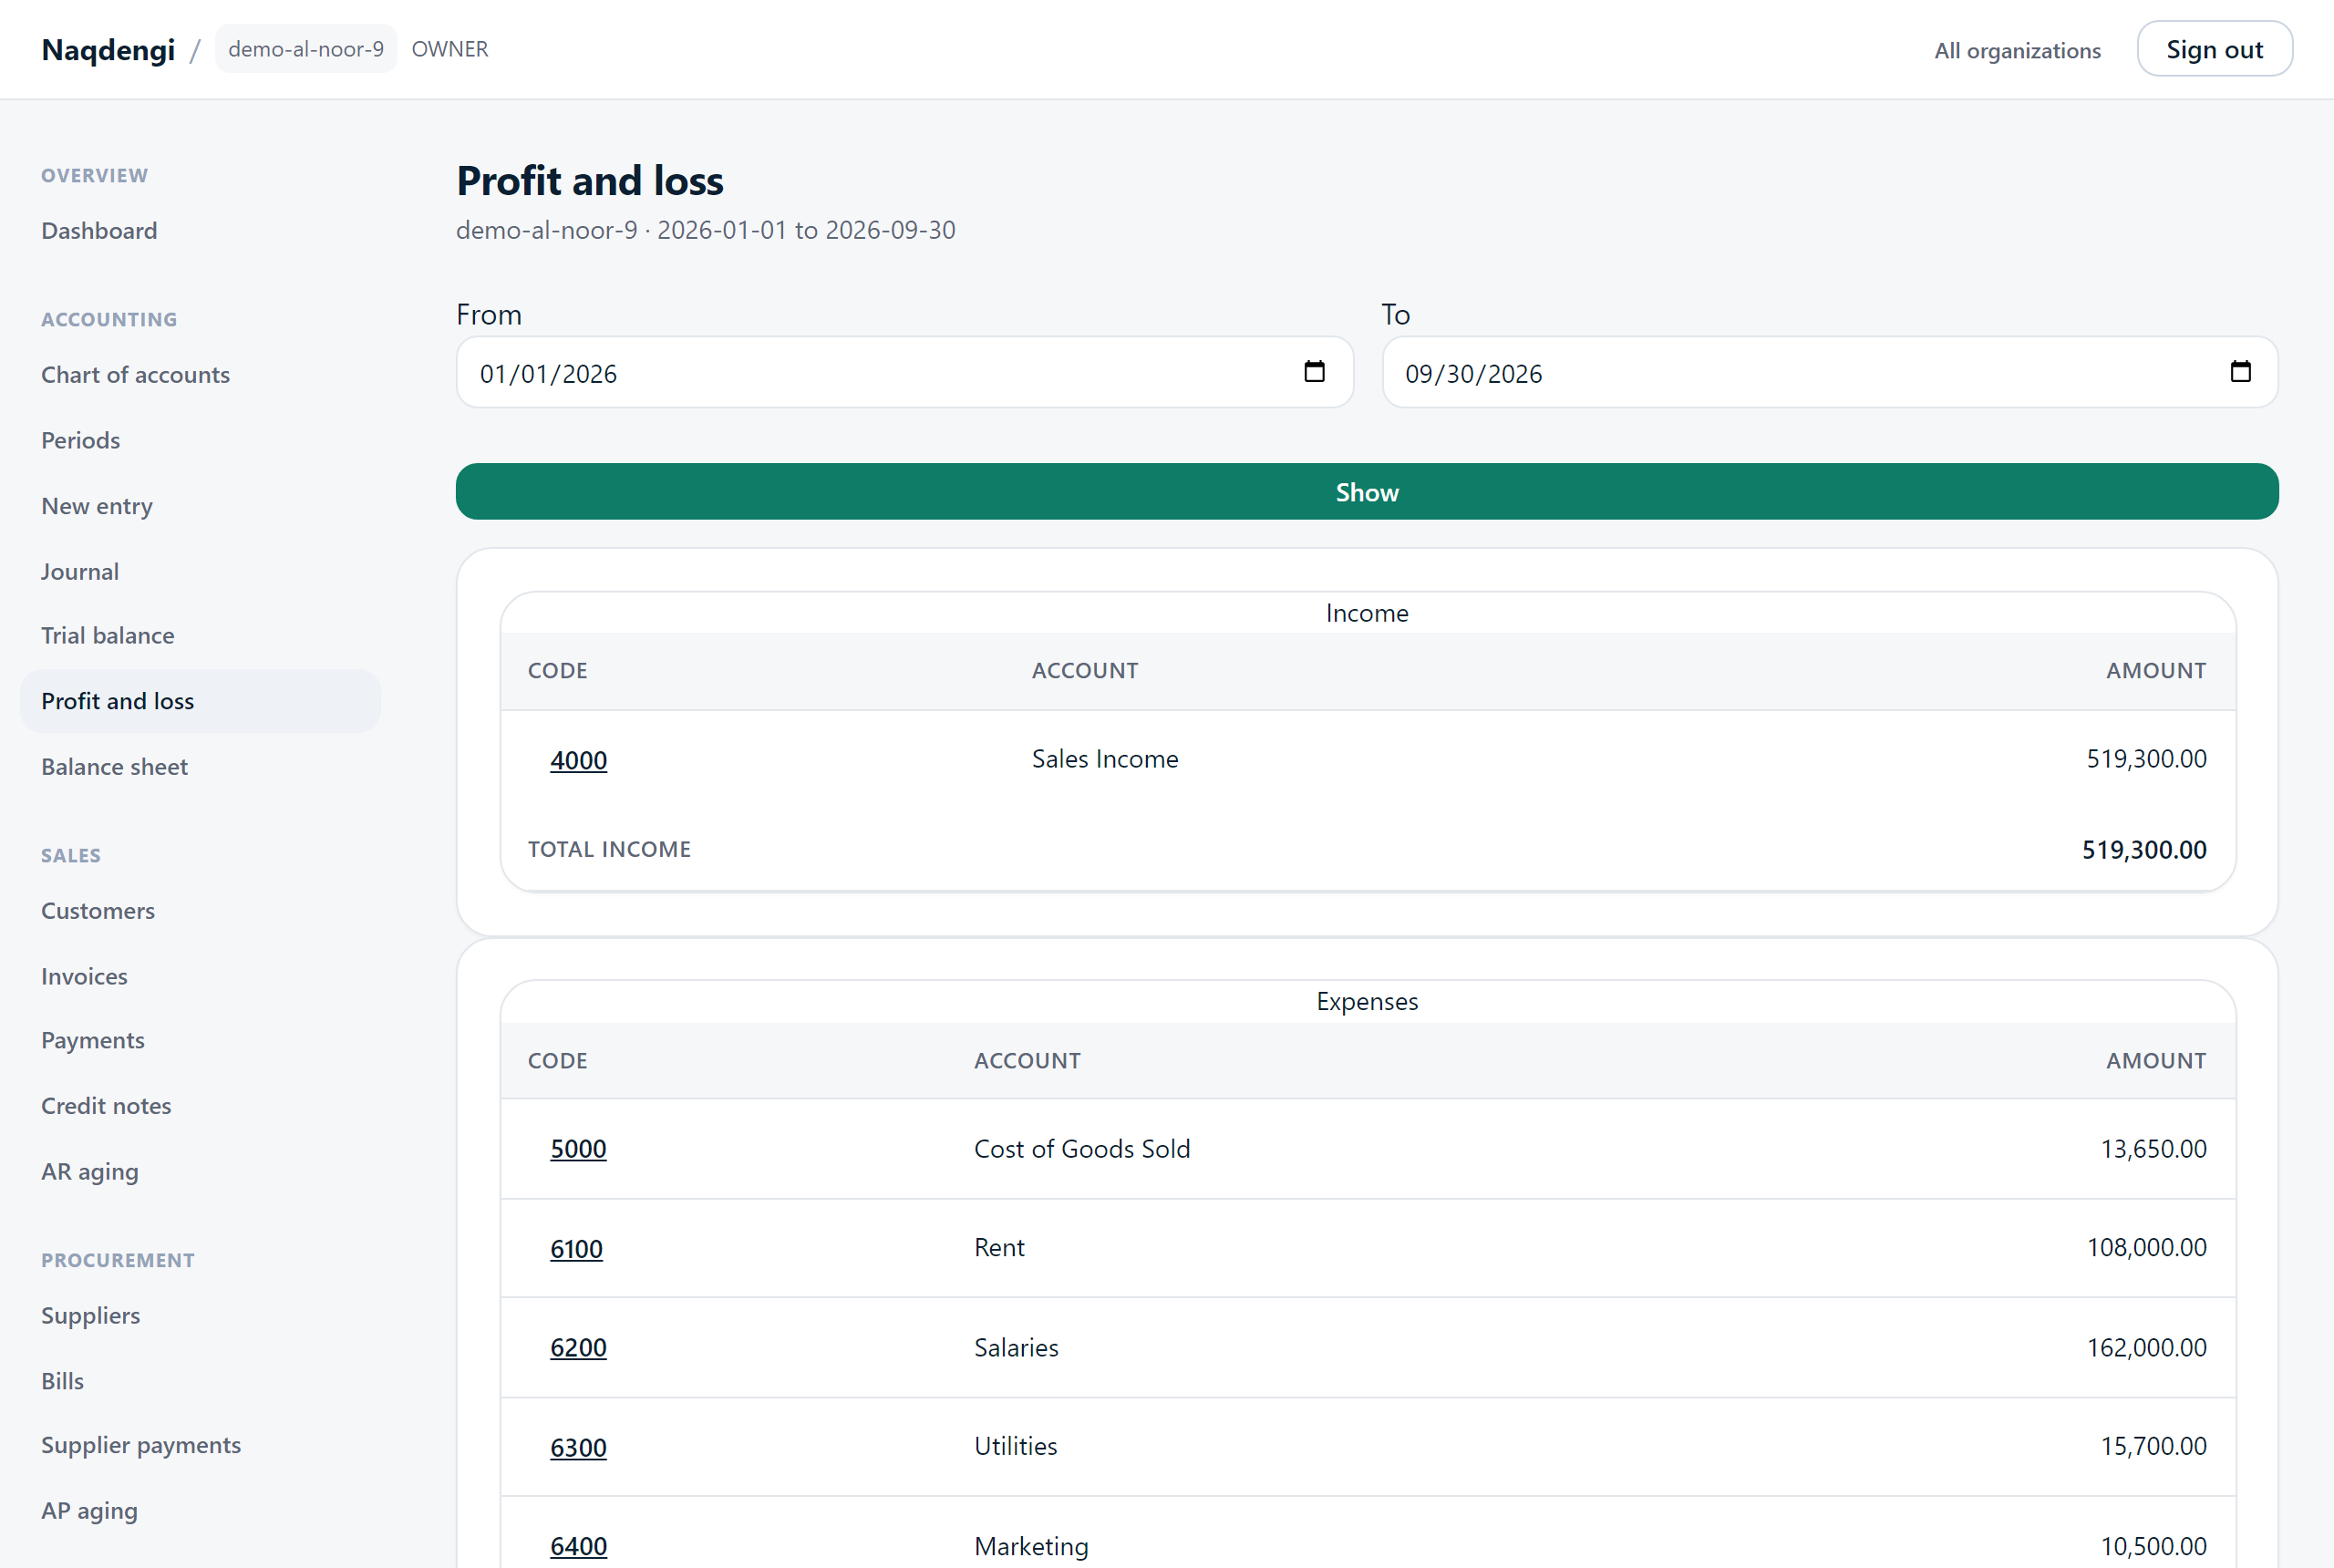
Task: Click the To date field 09/30/2026
Action: coord(1829,372)
